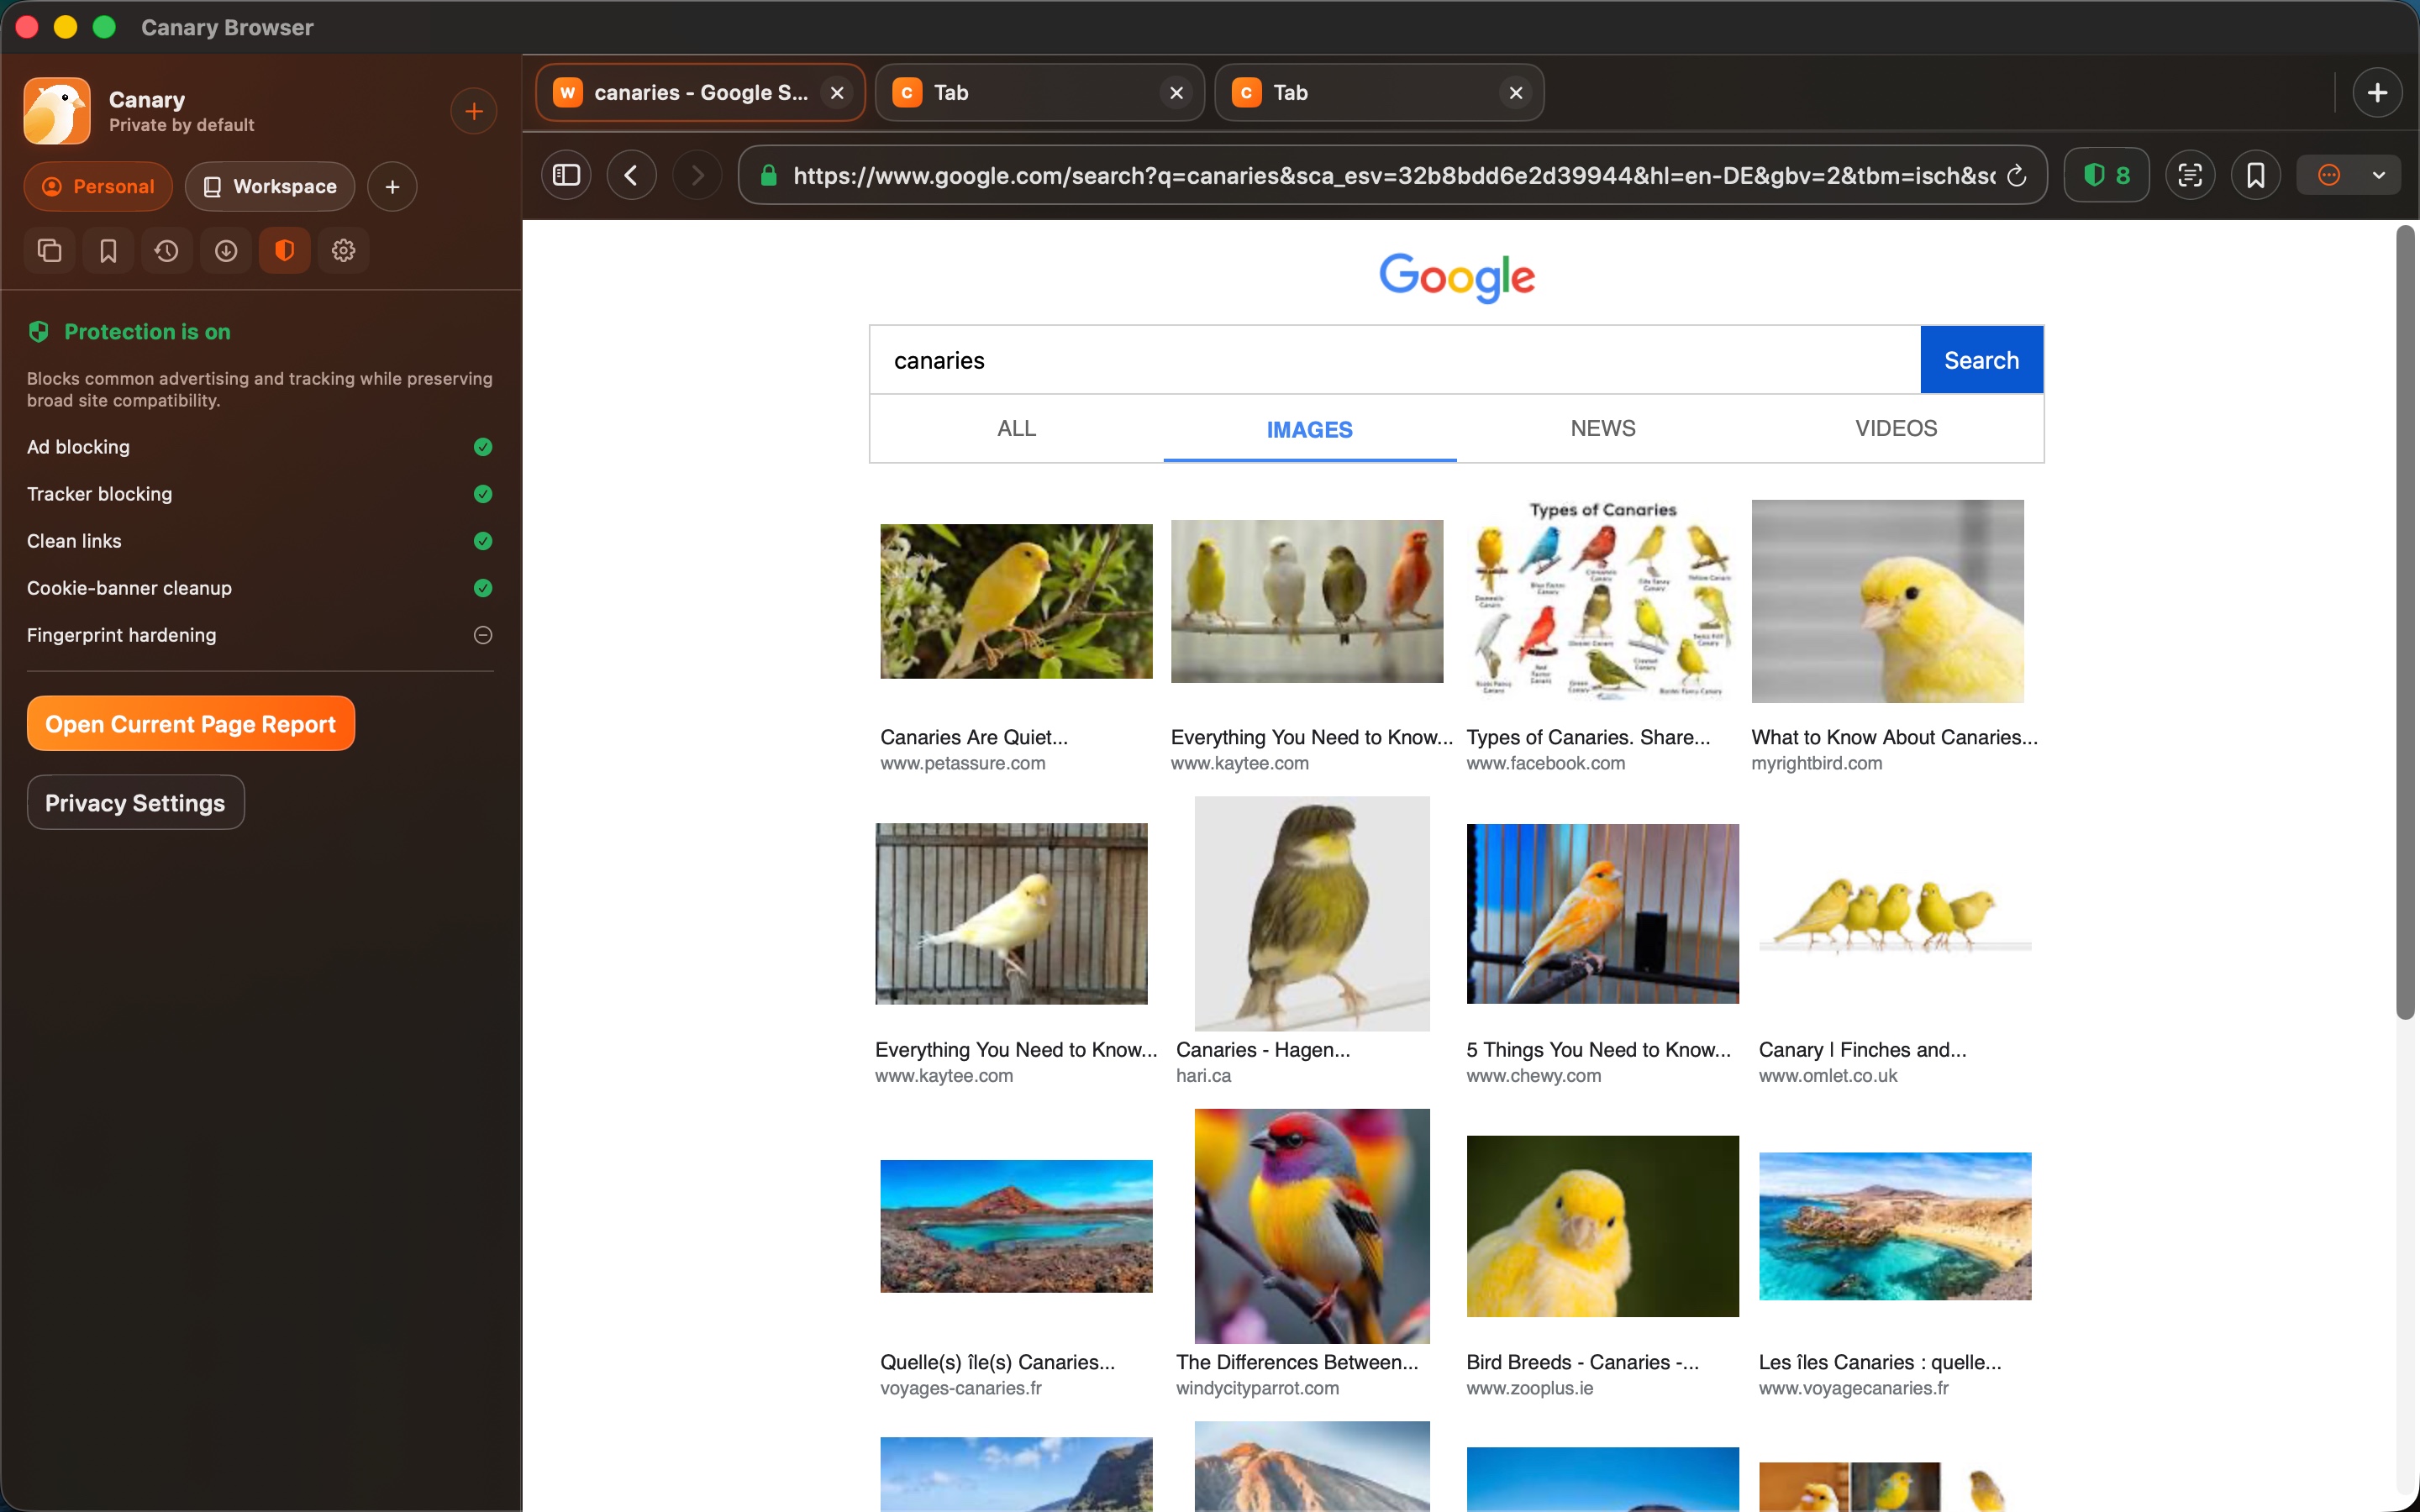Click the blue Search button
The height and width of the screenshot is (1512, 2420).
[1981, 360]
